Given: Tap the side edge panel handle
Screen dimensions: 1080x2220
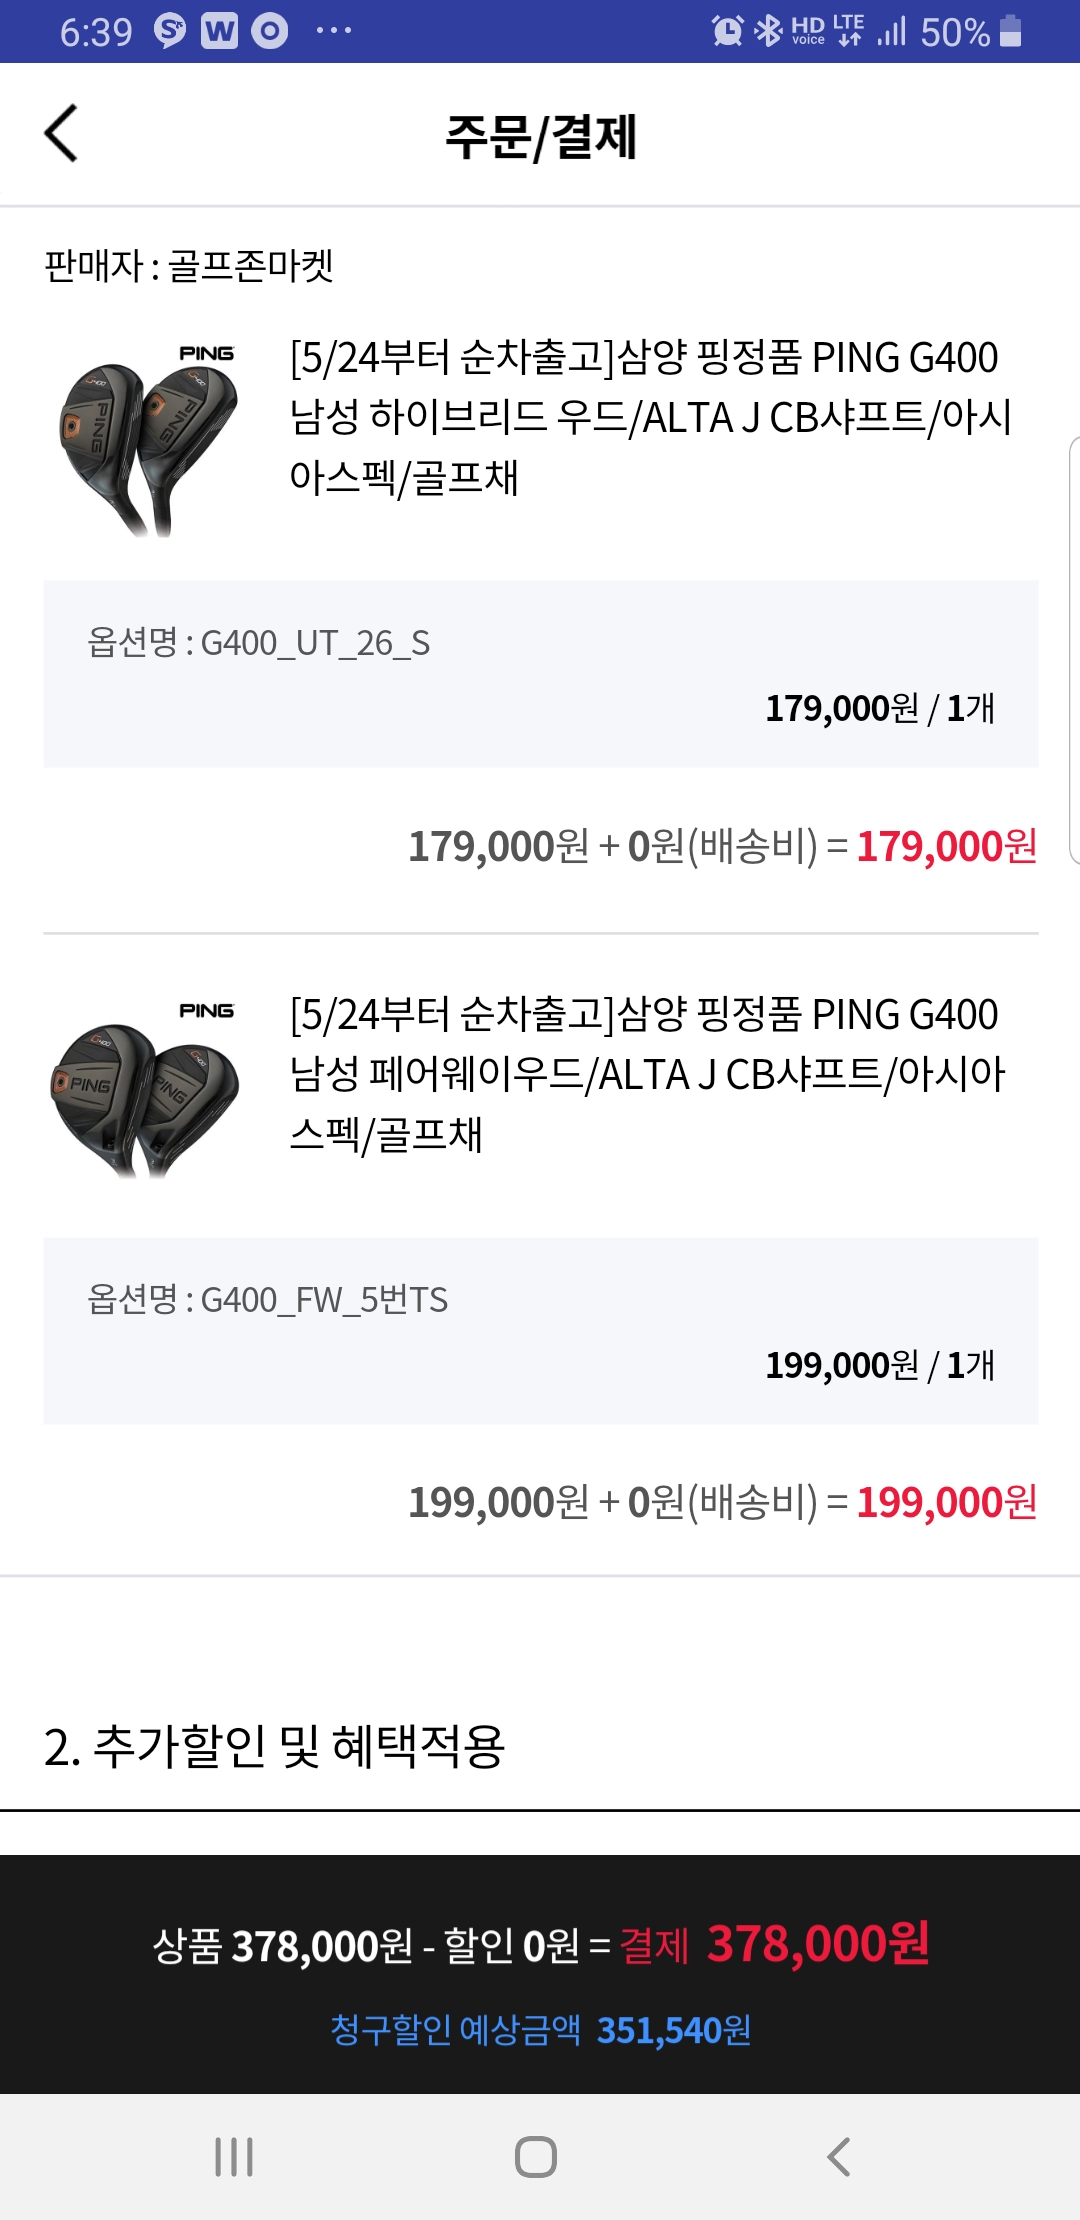Looking at the screenshot, I should (1073, 650).
